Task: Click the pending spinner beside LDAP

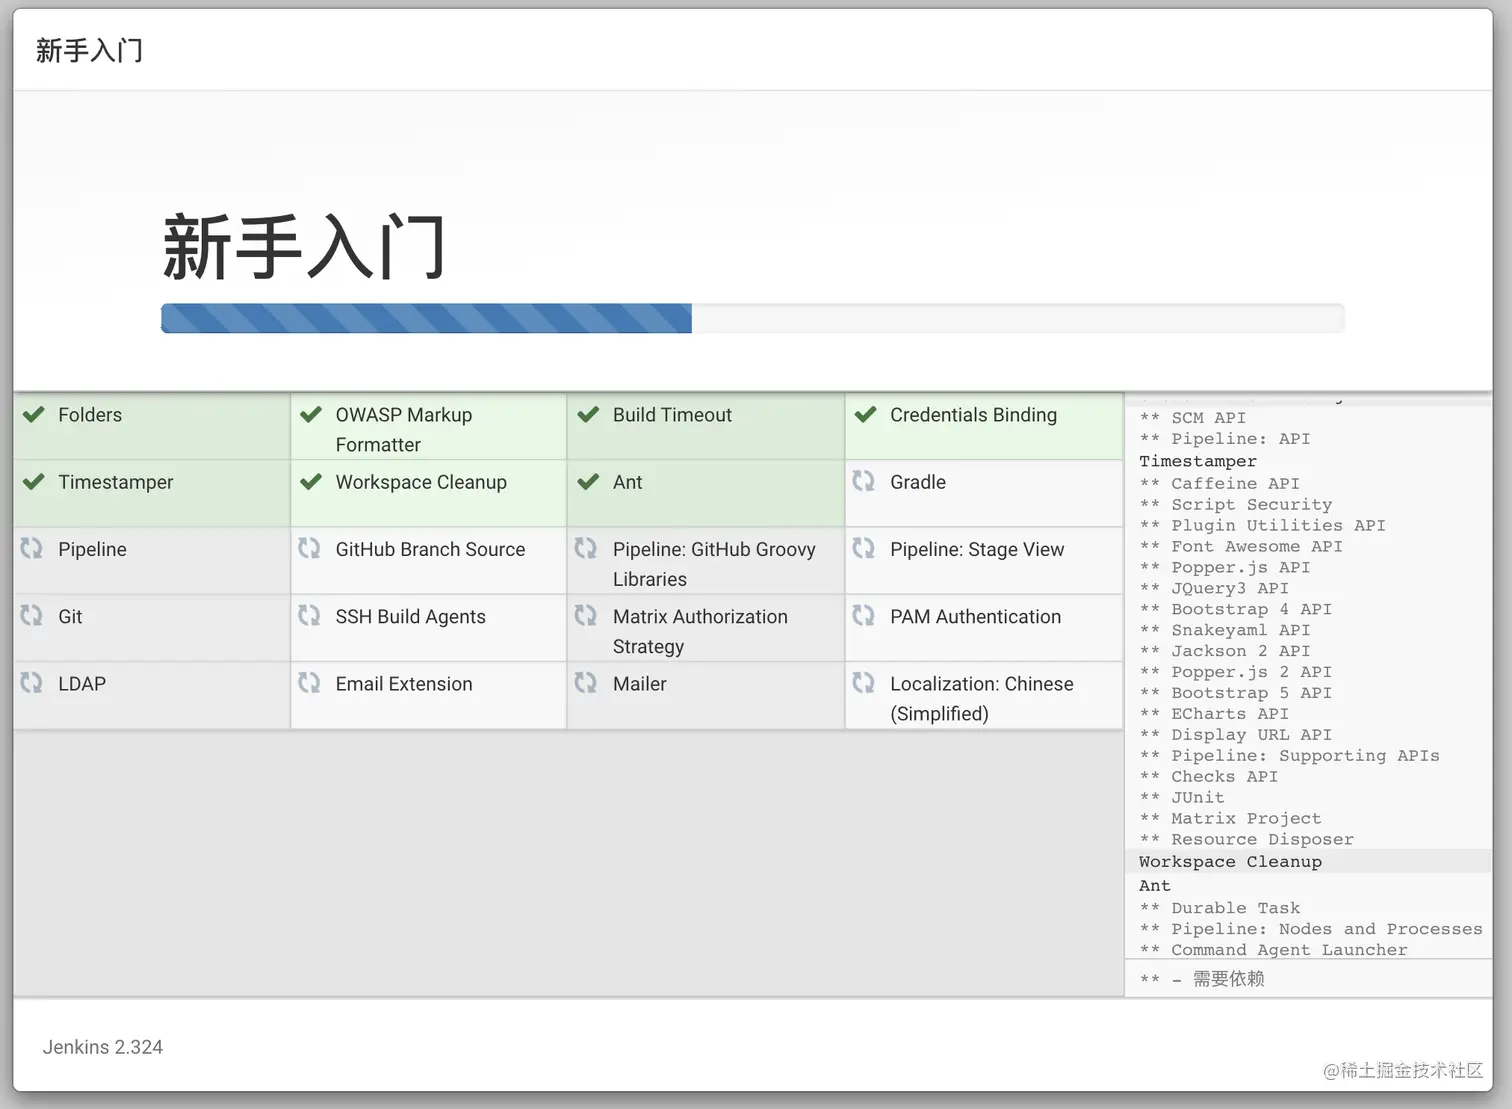Action: [32, 682]
